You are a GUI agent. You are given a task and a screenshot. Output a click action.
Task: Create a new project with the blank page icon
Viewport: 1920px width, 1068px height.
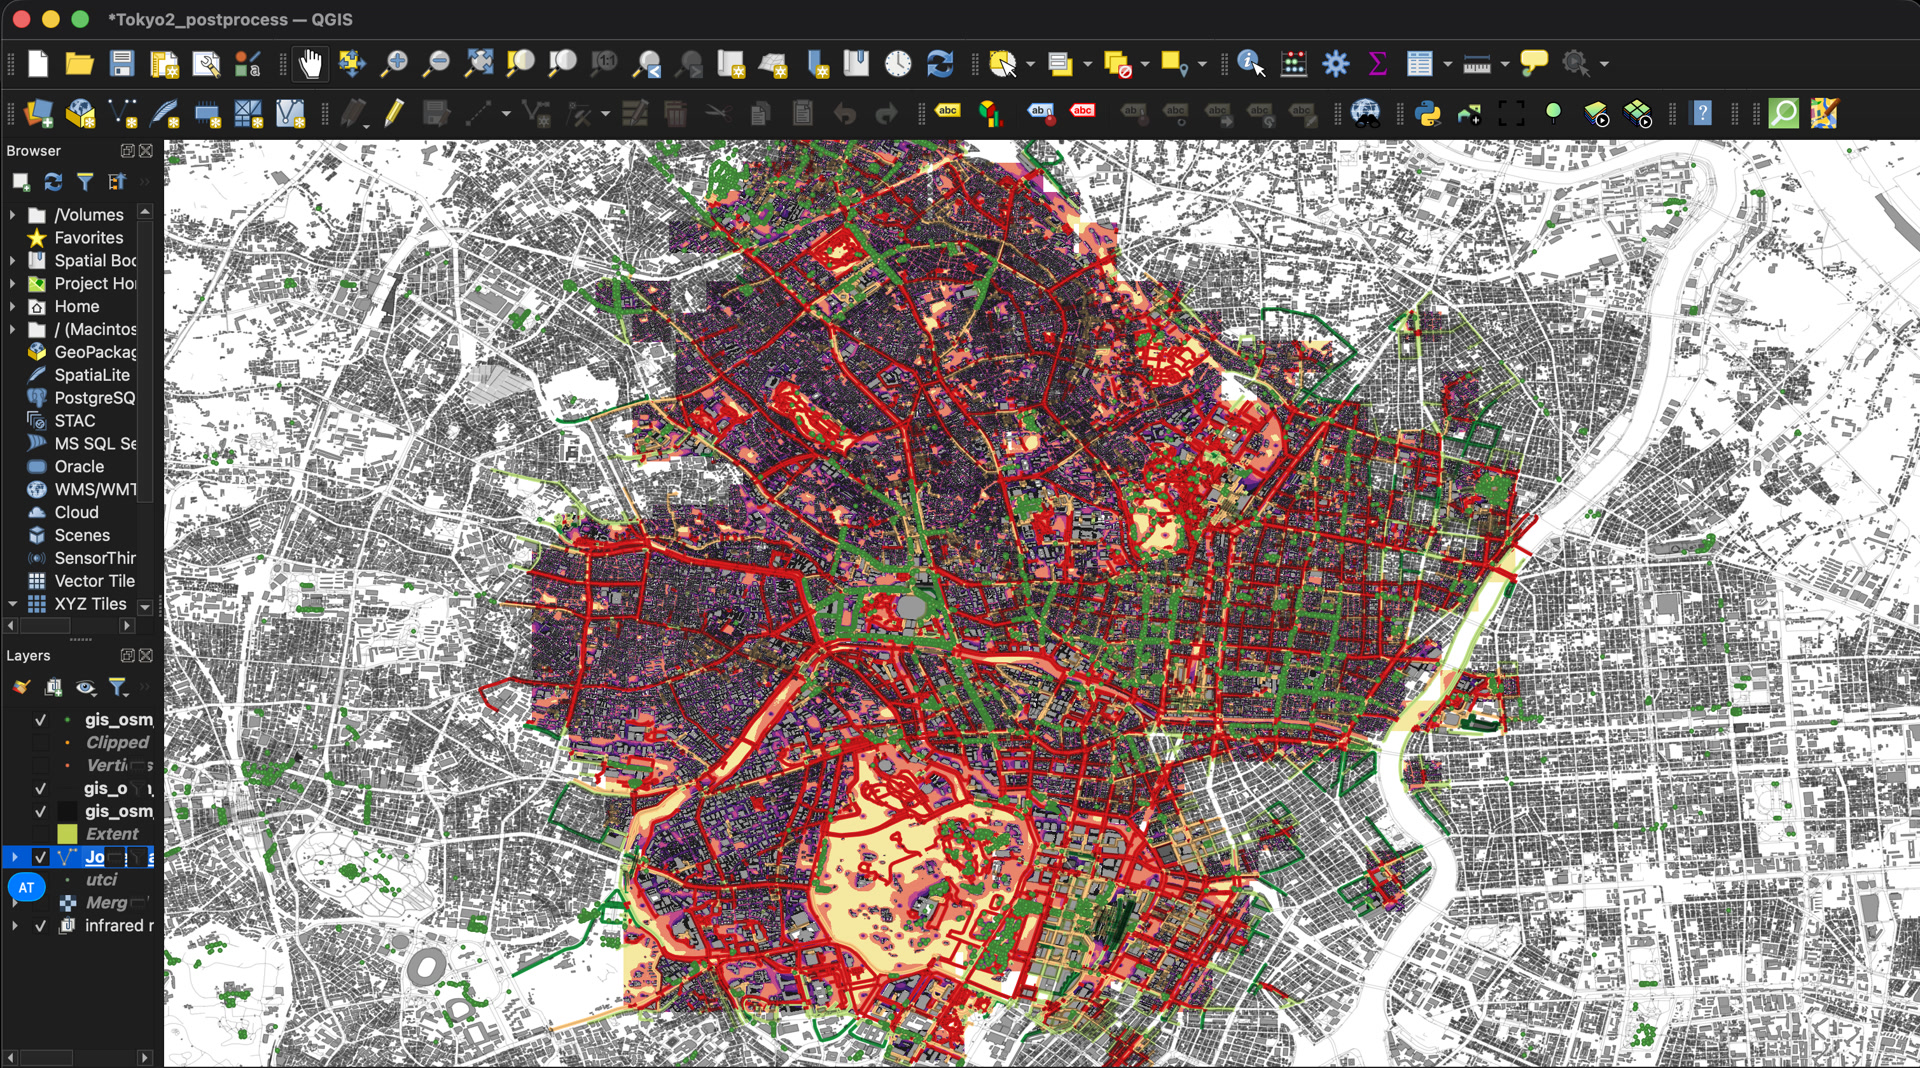[x=38, y=64]
